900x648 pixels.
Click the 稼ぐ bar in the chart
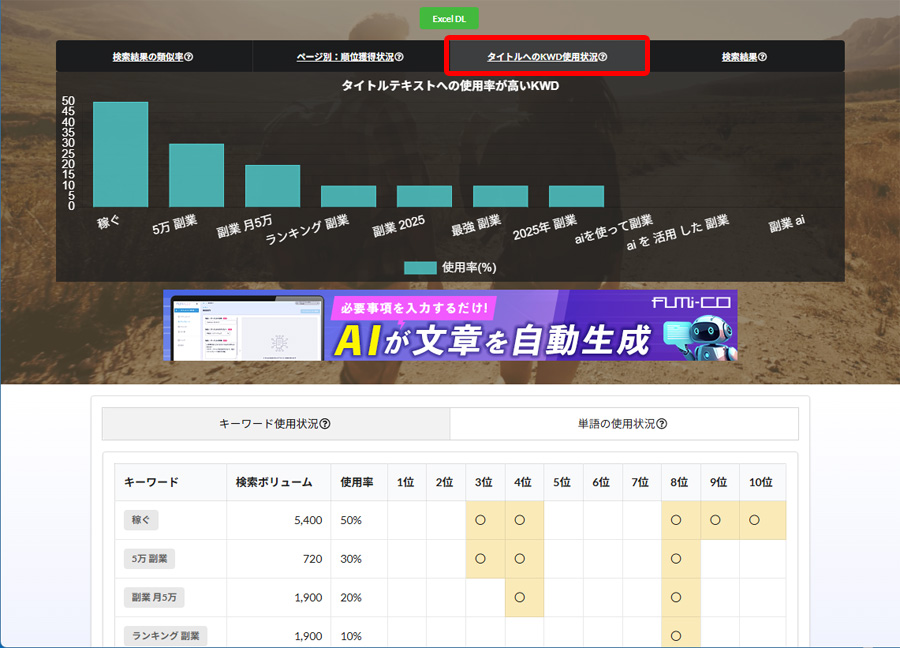coord(120,154)
